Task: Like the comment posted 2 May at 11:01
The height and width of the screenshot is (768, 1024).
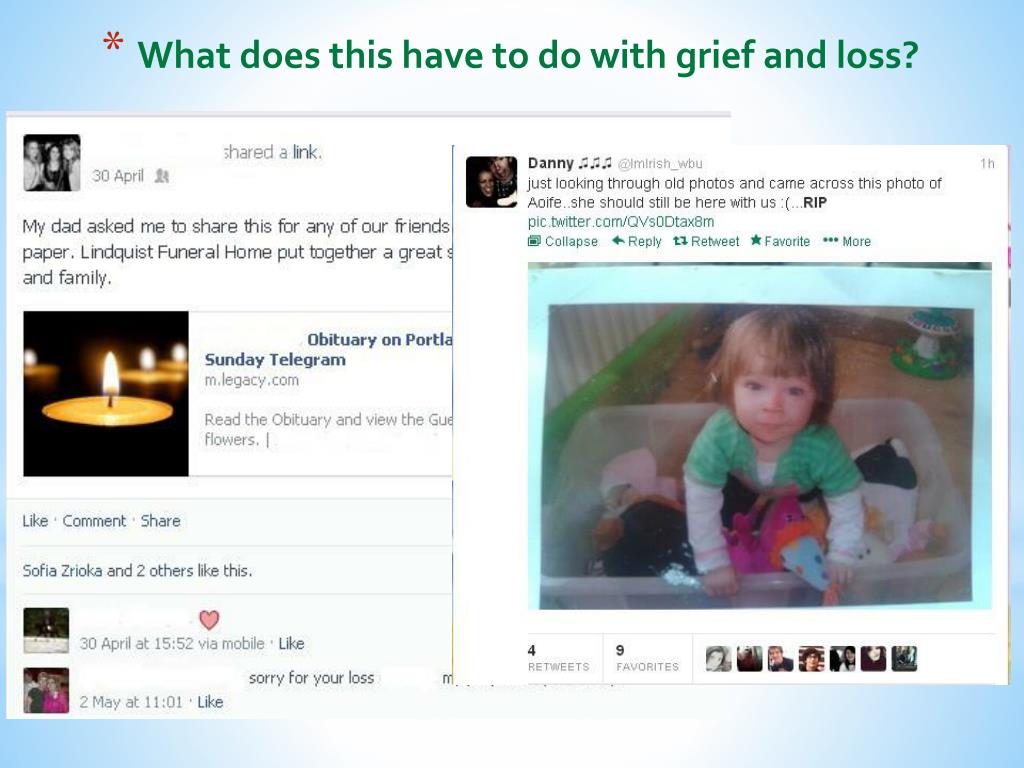Action: coord(210,701)
